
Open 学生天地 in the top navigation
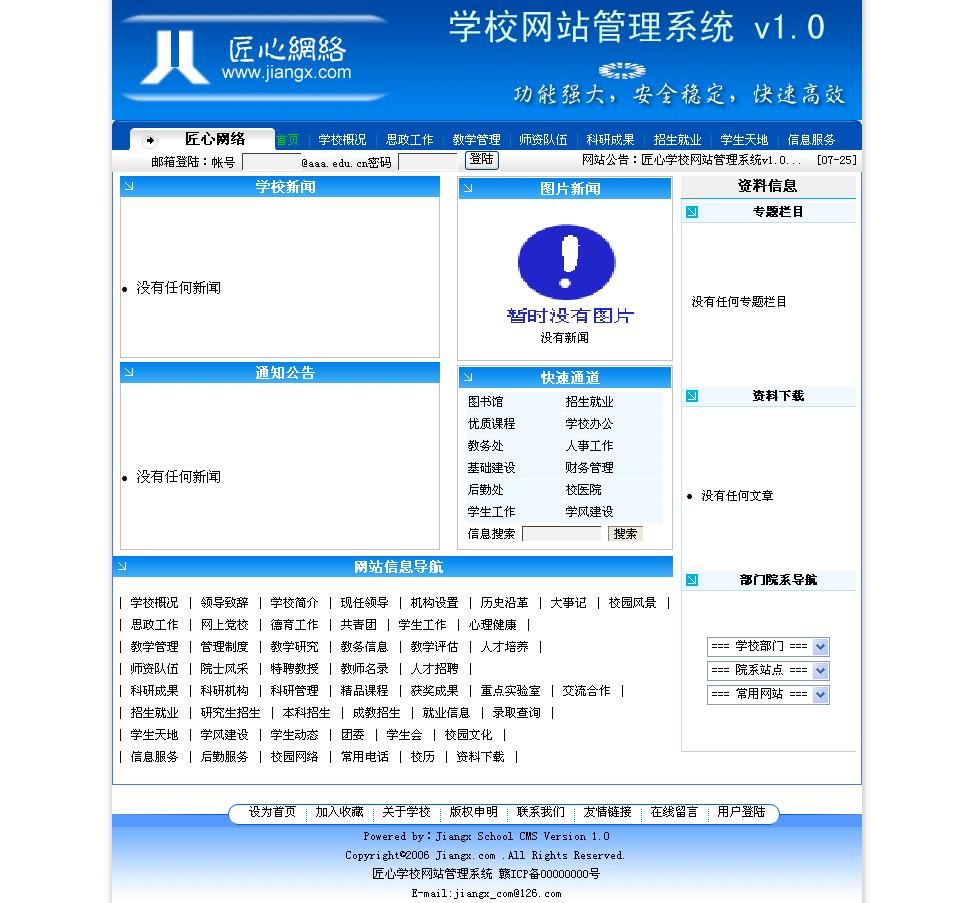click(x=744, y=140)
